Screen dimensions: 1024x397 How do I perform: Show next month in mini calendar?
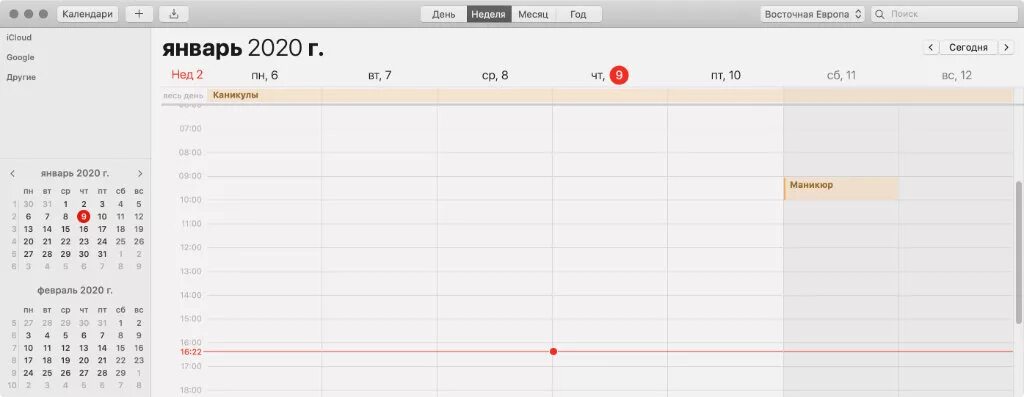[140, 174]
